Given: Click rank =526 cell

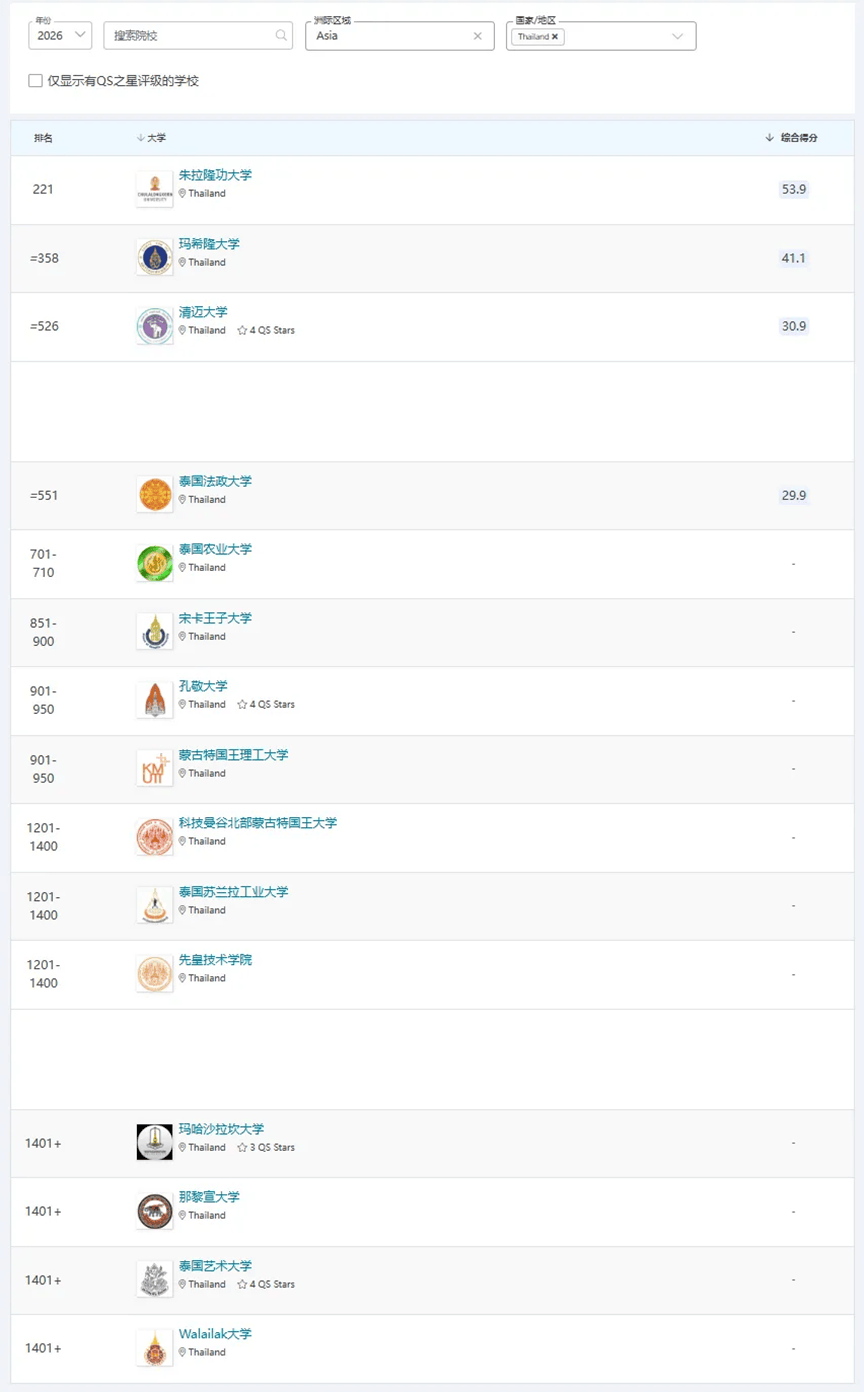Looking at the screenshot, I should pos(43,326).
